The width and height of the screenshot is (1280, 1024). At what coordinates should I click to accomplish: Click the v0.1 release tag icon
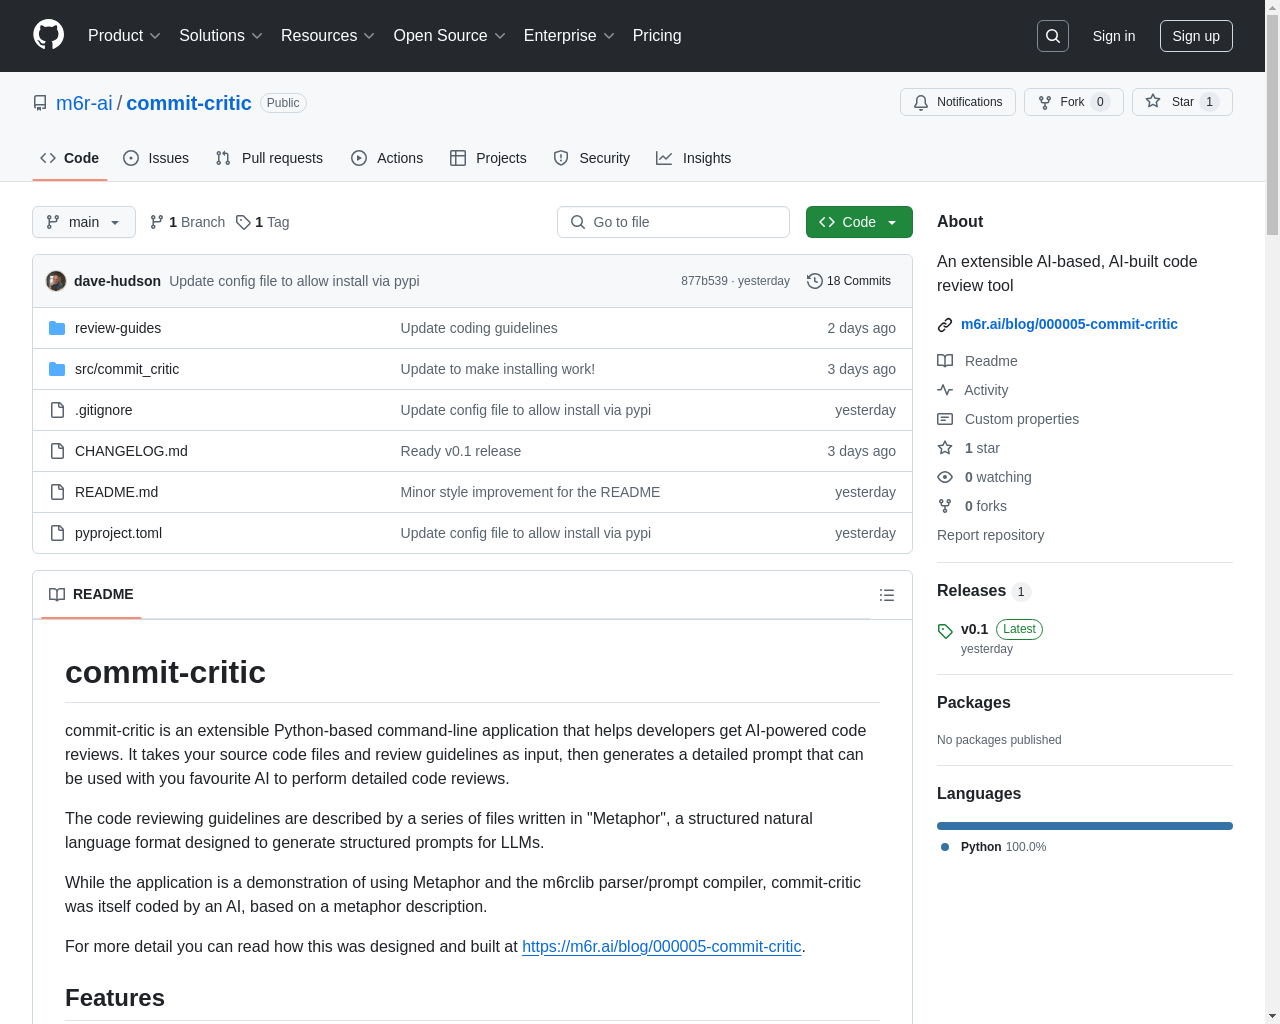point(945,631)
